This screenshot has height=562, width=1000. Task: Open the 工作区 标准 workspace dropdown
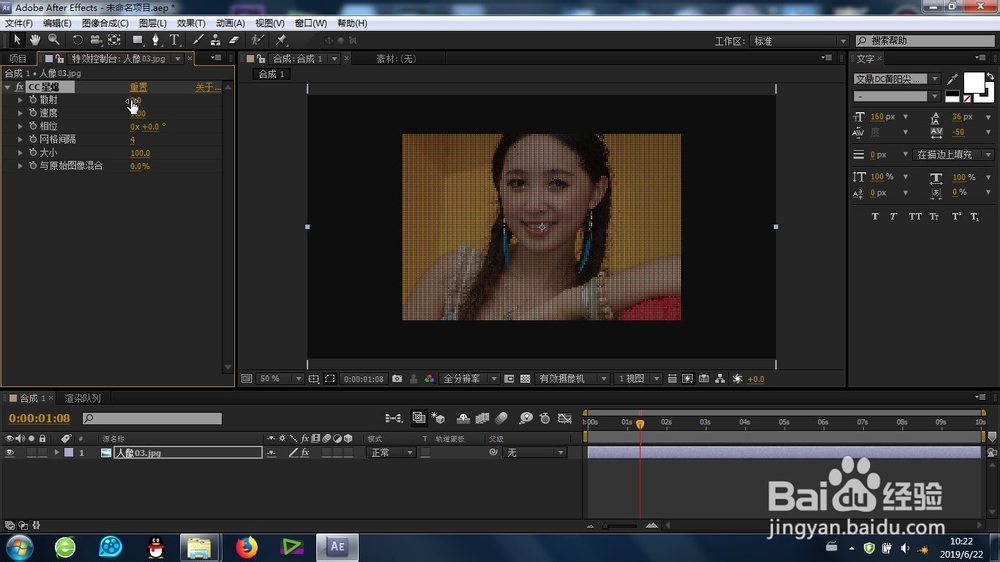798,41
